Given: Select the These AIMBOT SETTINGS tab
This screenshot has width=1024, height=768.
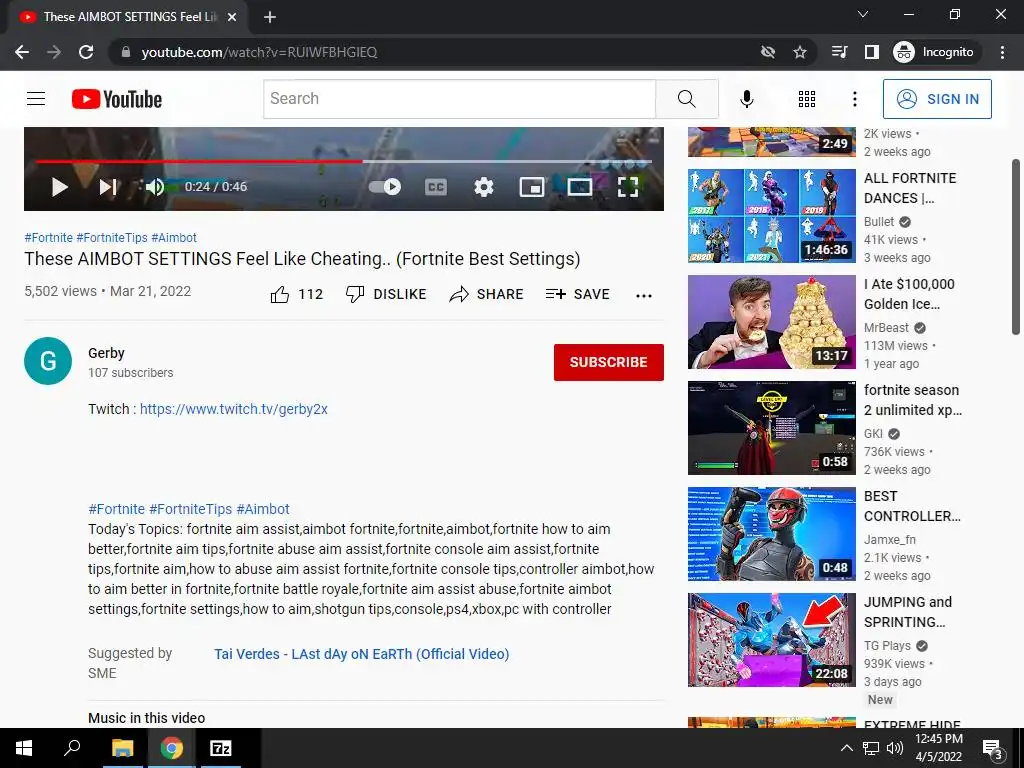Looking at the screenshot, I should 127,18.
